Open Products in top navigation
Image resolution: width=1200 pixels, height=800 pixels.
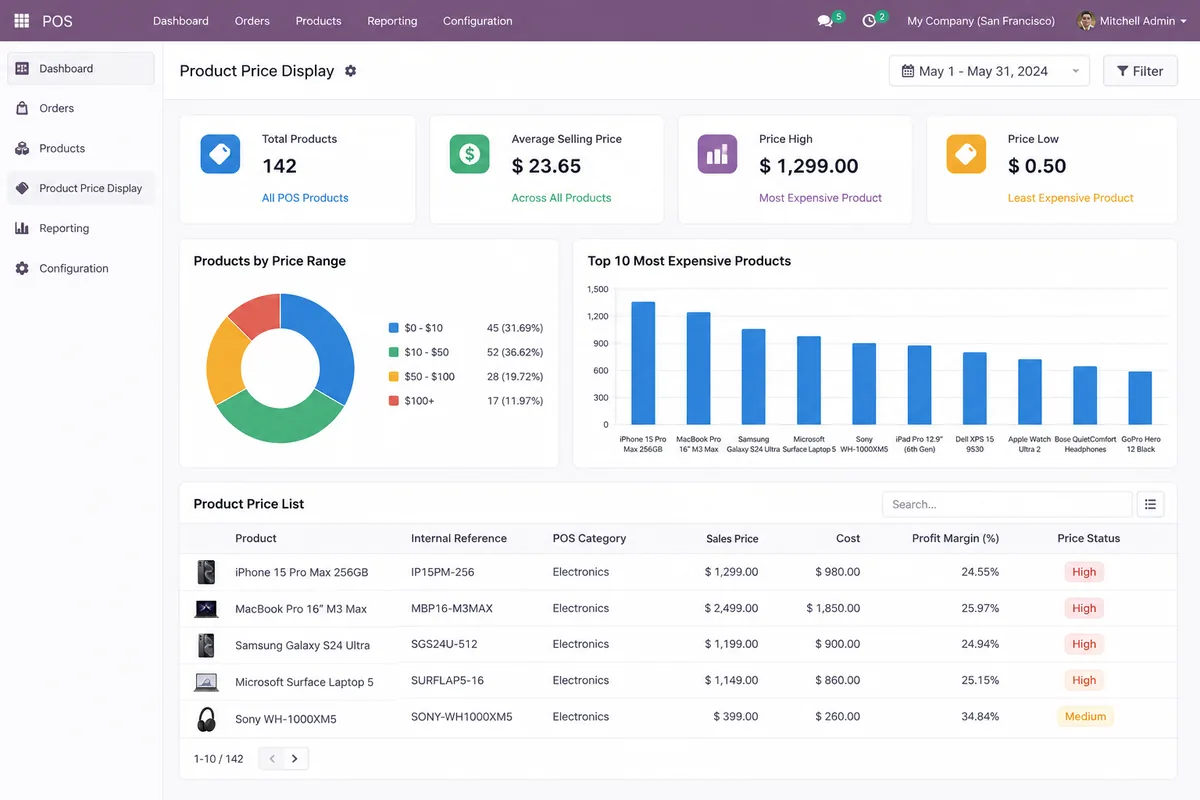click(x=318, y=21)
